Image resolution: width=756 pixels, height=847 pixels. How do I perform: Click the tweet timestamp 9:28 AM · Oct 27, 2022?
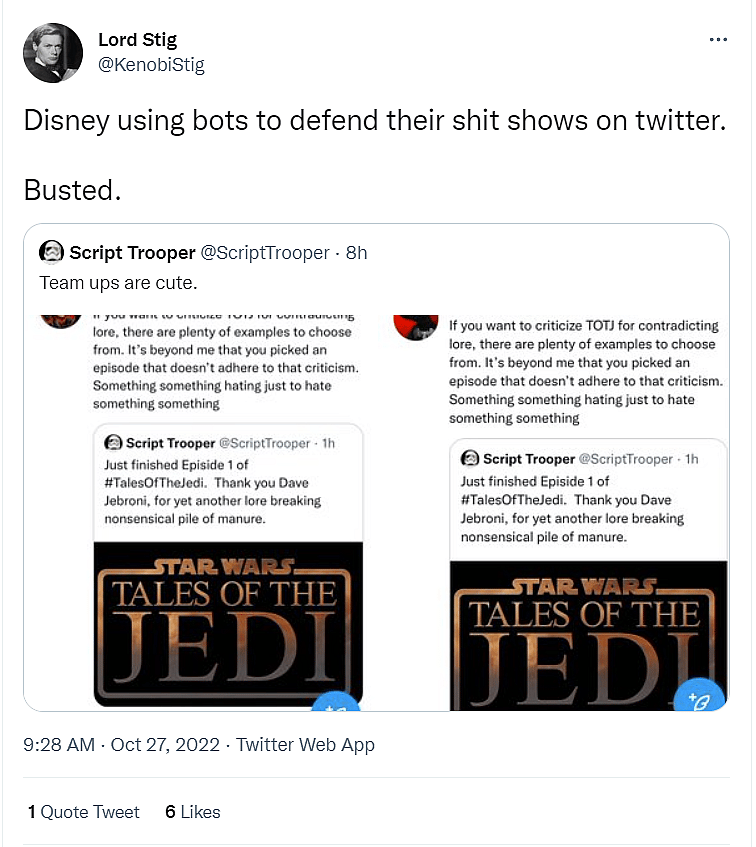[124, 744]
